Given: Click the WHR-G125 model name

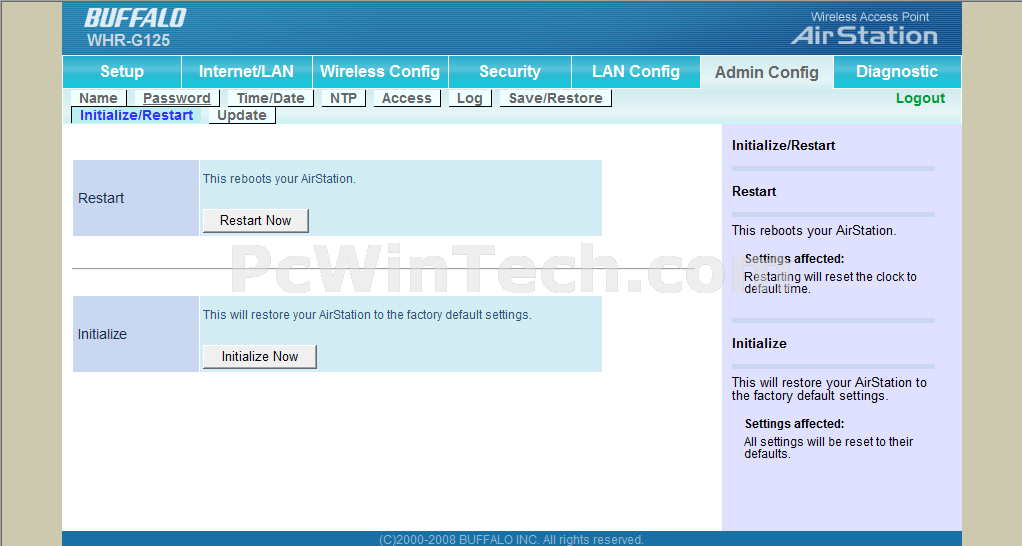Looking at the screenshot, I should (128, 40).
